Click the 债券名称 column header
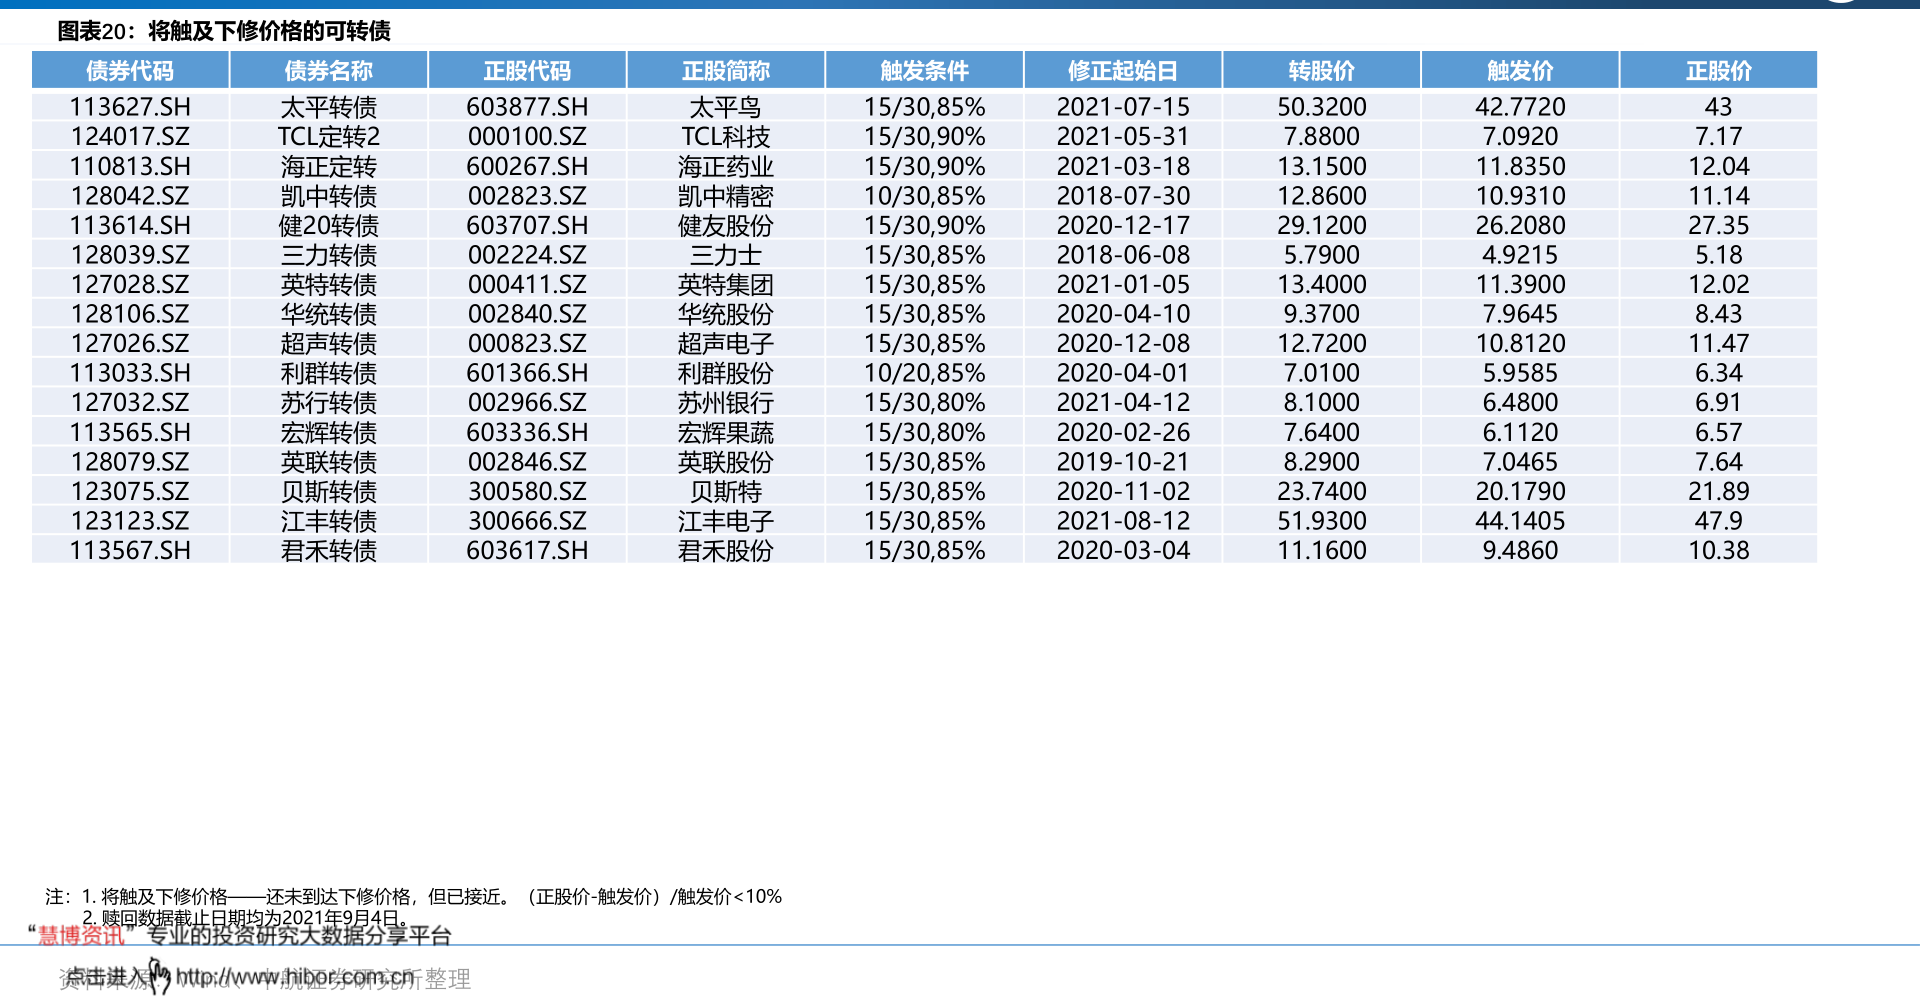Image resolution: width=1920 pixels, height=1004 pixels. click(328, 70)
